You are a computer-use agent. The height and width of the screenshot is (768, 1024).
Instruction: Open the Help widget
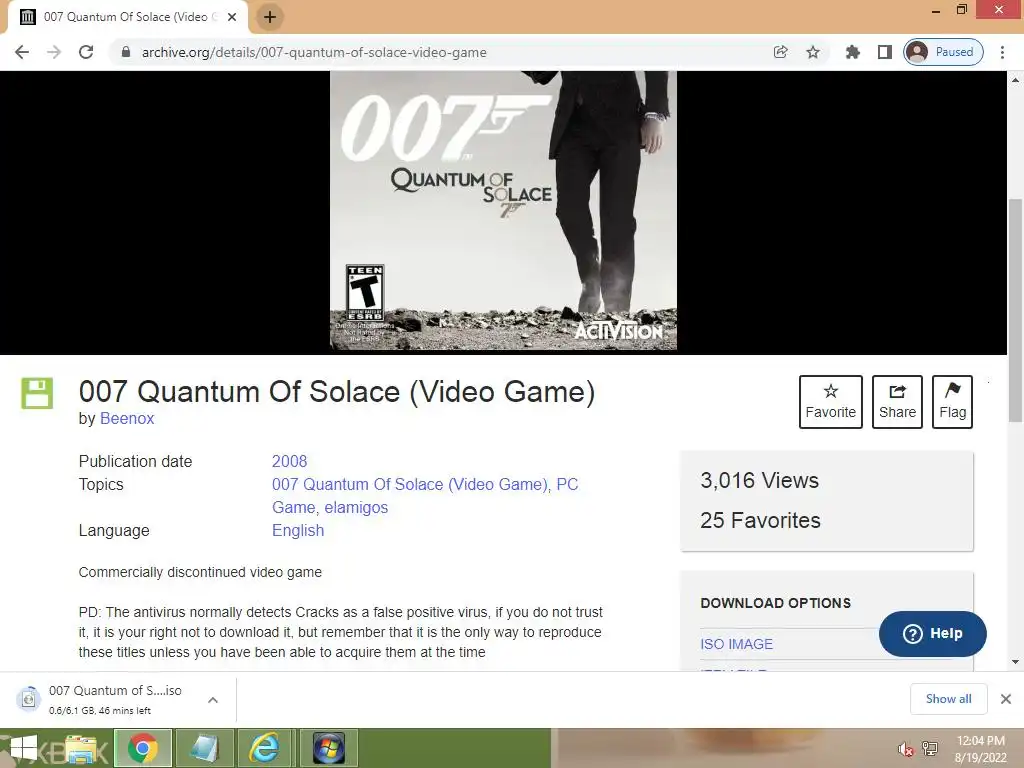933,633
